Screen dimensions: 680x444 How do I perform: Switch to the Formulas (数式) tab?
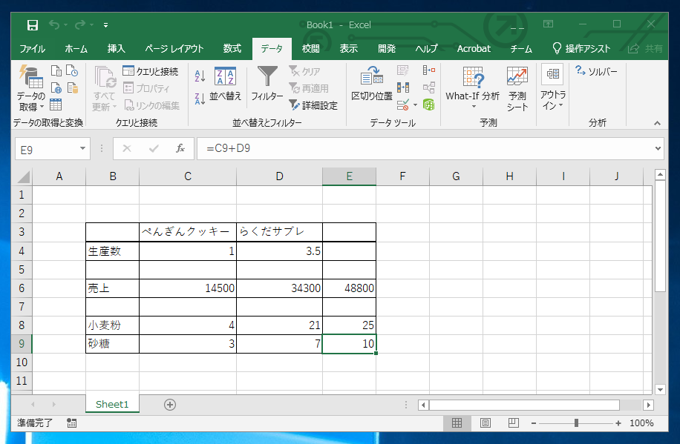tap(232, 49)
